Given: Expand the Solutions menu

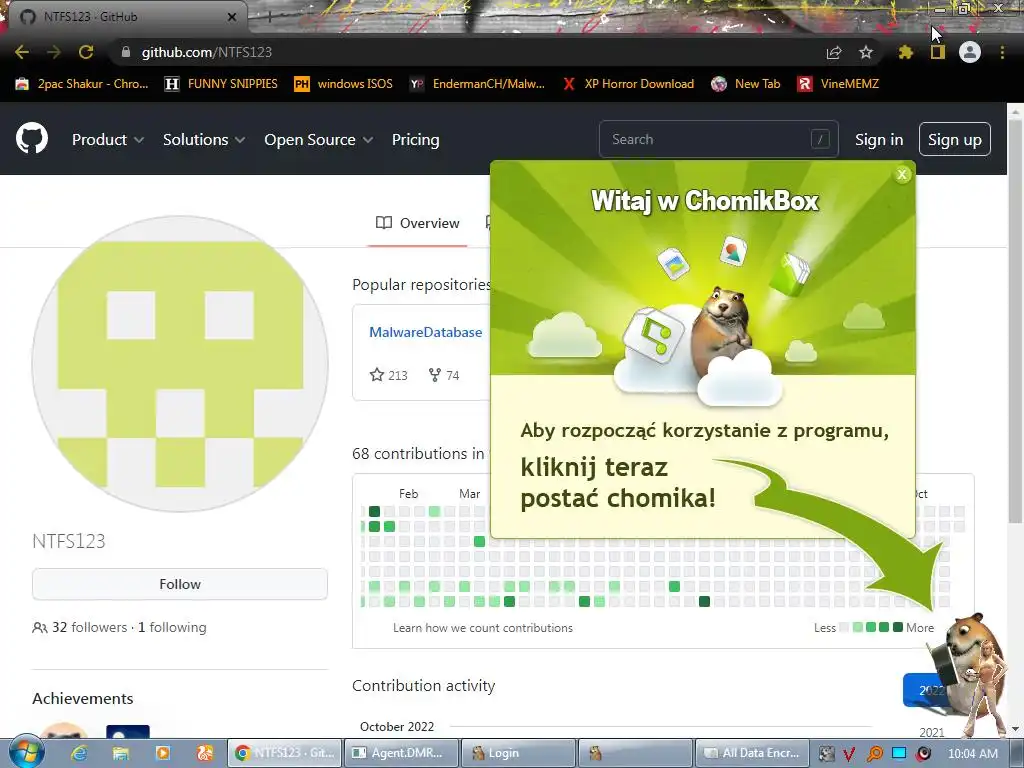Looking at the screenshot, I should tap(204, 140).
